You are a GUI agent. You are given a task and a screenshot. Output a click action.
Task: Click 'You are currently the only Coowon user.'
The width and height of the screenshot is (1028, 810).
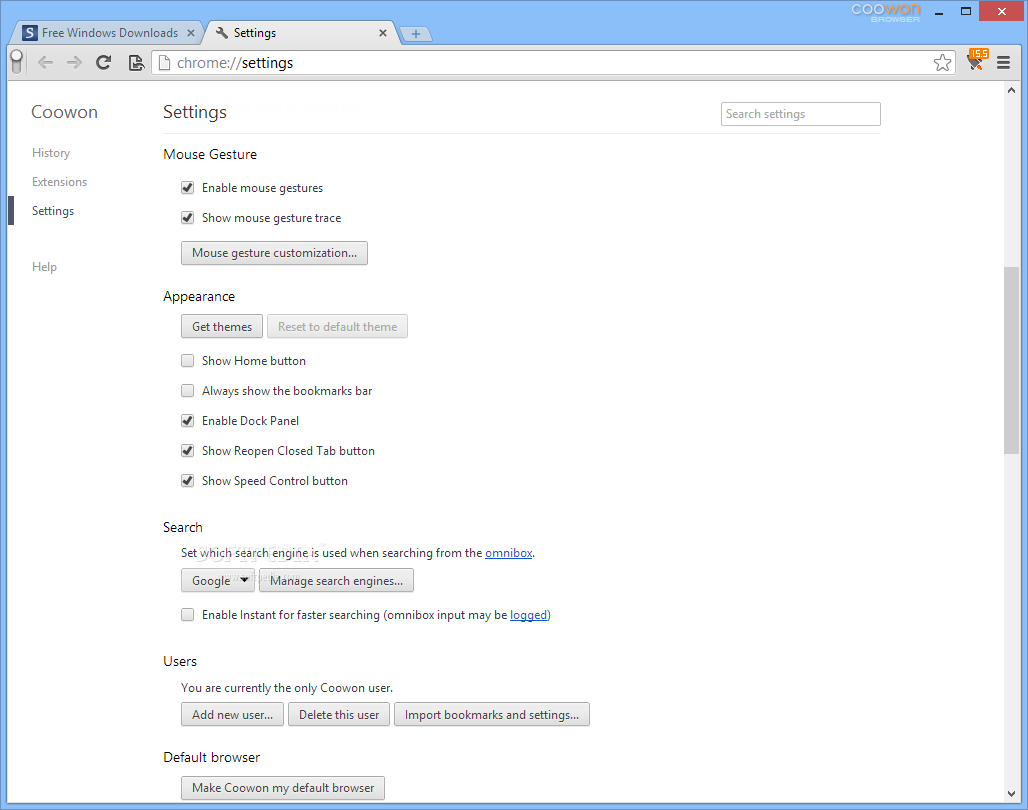[287, 688]
